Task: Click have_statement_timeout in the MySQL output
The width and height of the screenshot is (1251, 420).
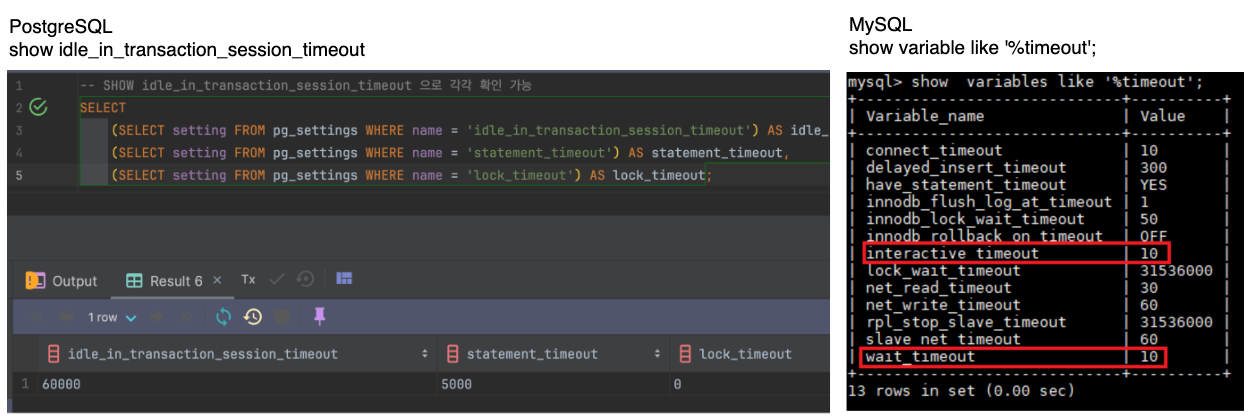Action: point(966,184)
